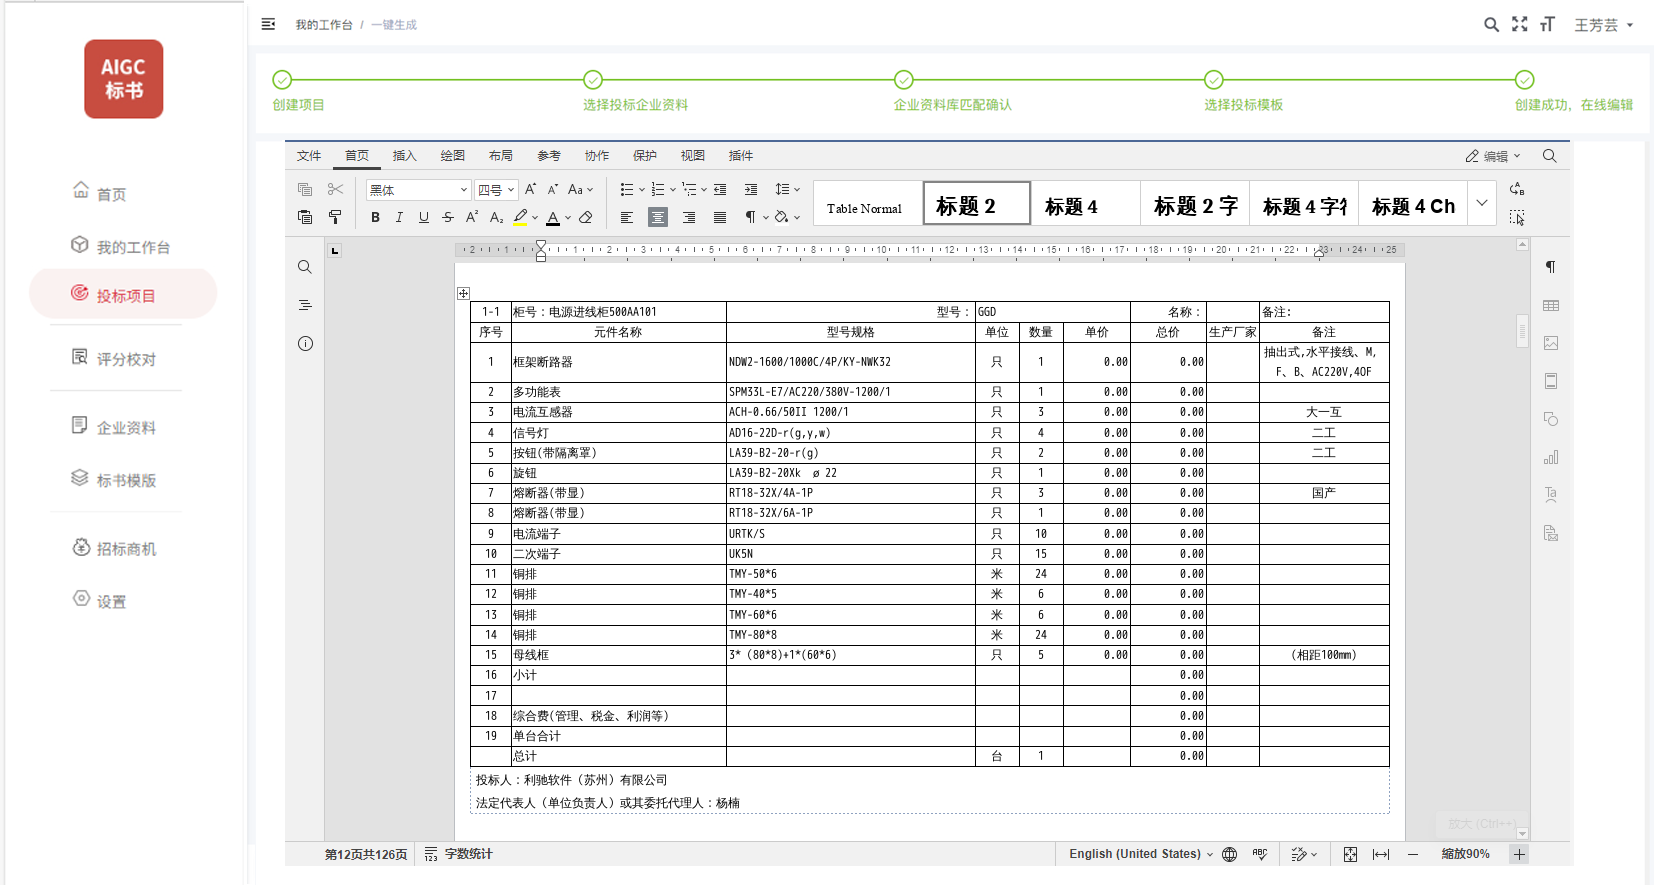The width and height of the screenshot is (1654, 885).
Task: Open the English (United States) language dropdown
Action: click(x=1141, y=854)
